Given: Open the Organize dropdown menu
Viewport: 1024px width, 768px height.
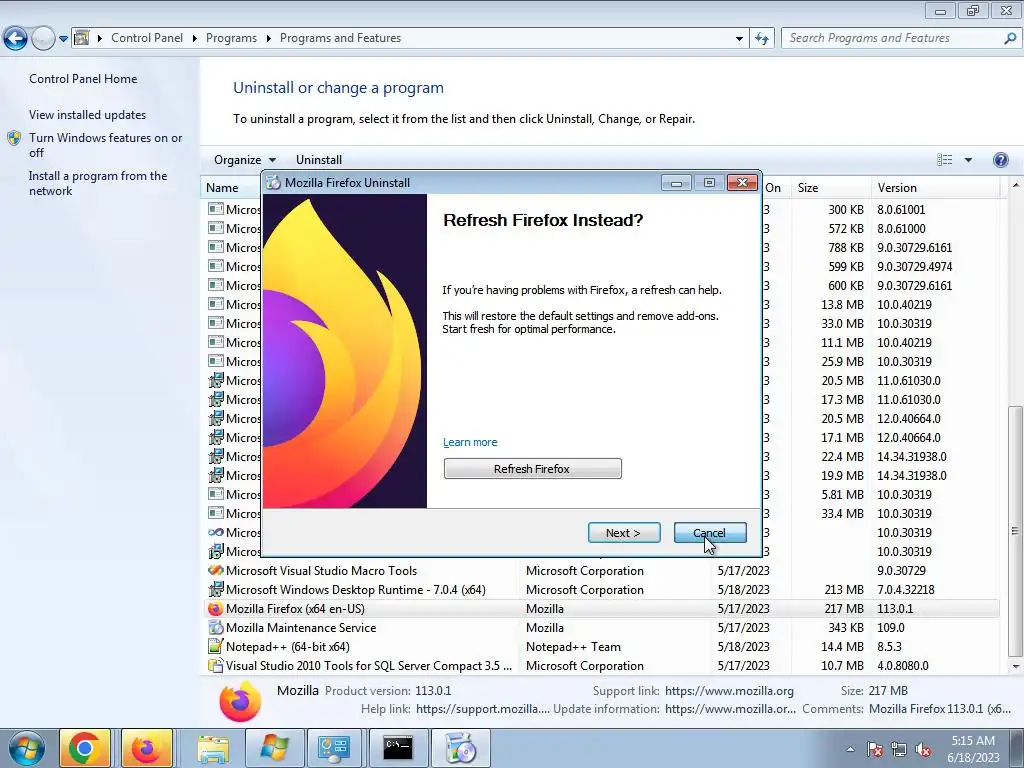Looking at the screenshot, I should 245,160.
